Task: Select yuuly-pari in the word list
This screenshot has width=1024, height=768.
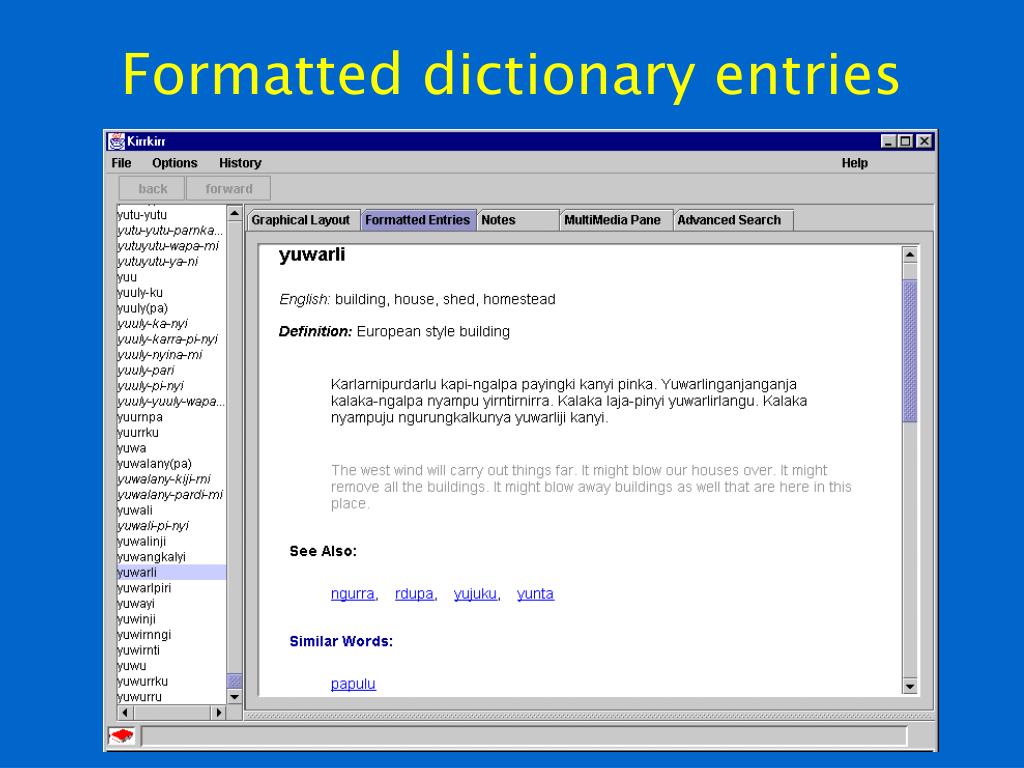Action: point(171,370)
